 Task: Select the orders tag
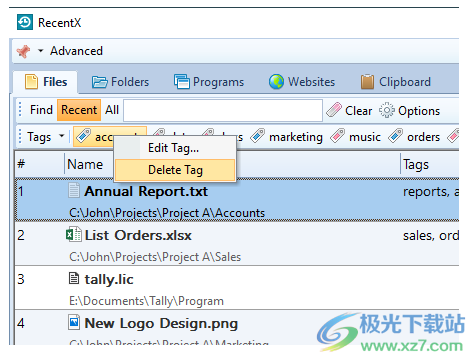coord(414,137)
